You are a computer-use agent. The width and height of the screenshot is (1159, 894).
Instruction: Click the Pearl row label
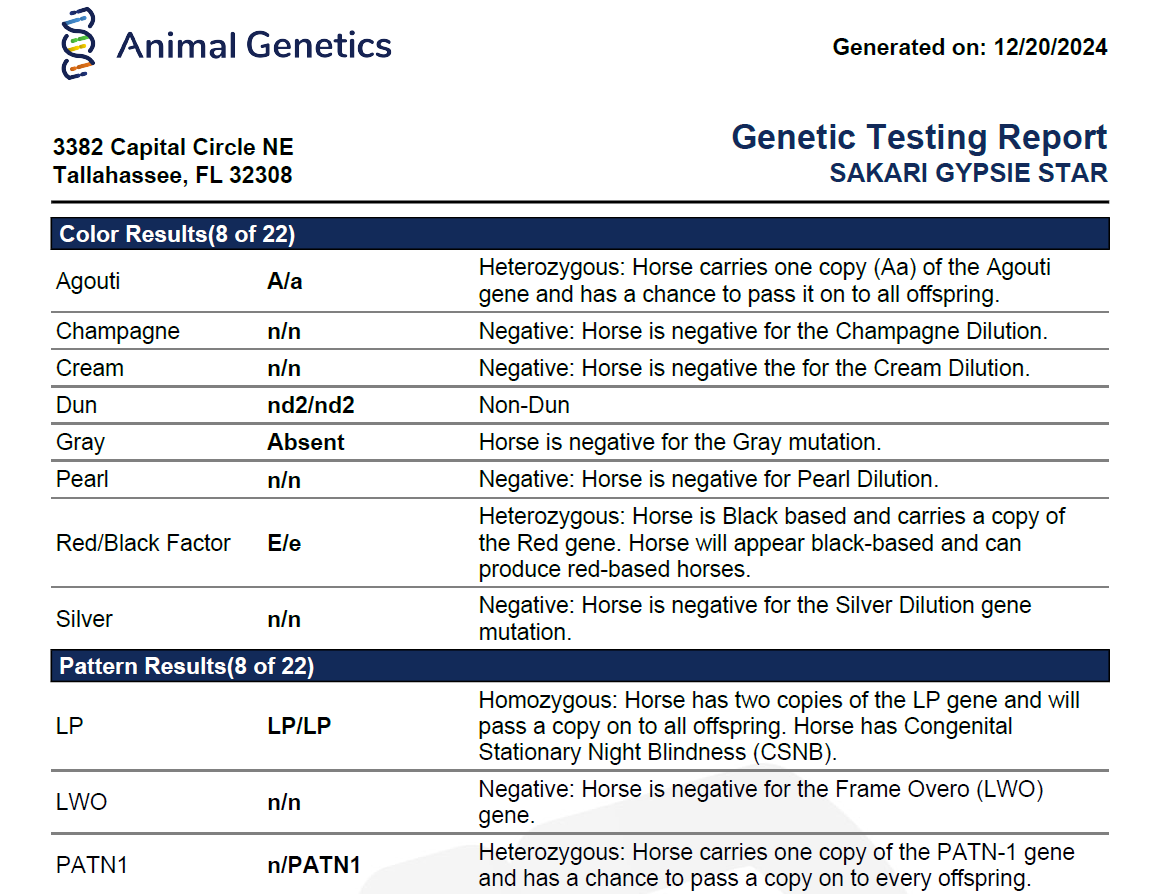coord(82,479)
